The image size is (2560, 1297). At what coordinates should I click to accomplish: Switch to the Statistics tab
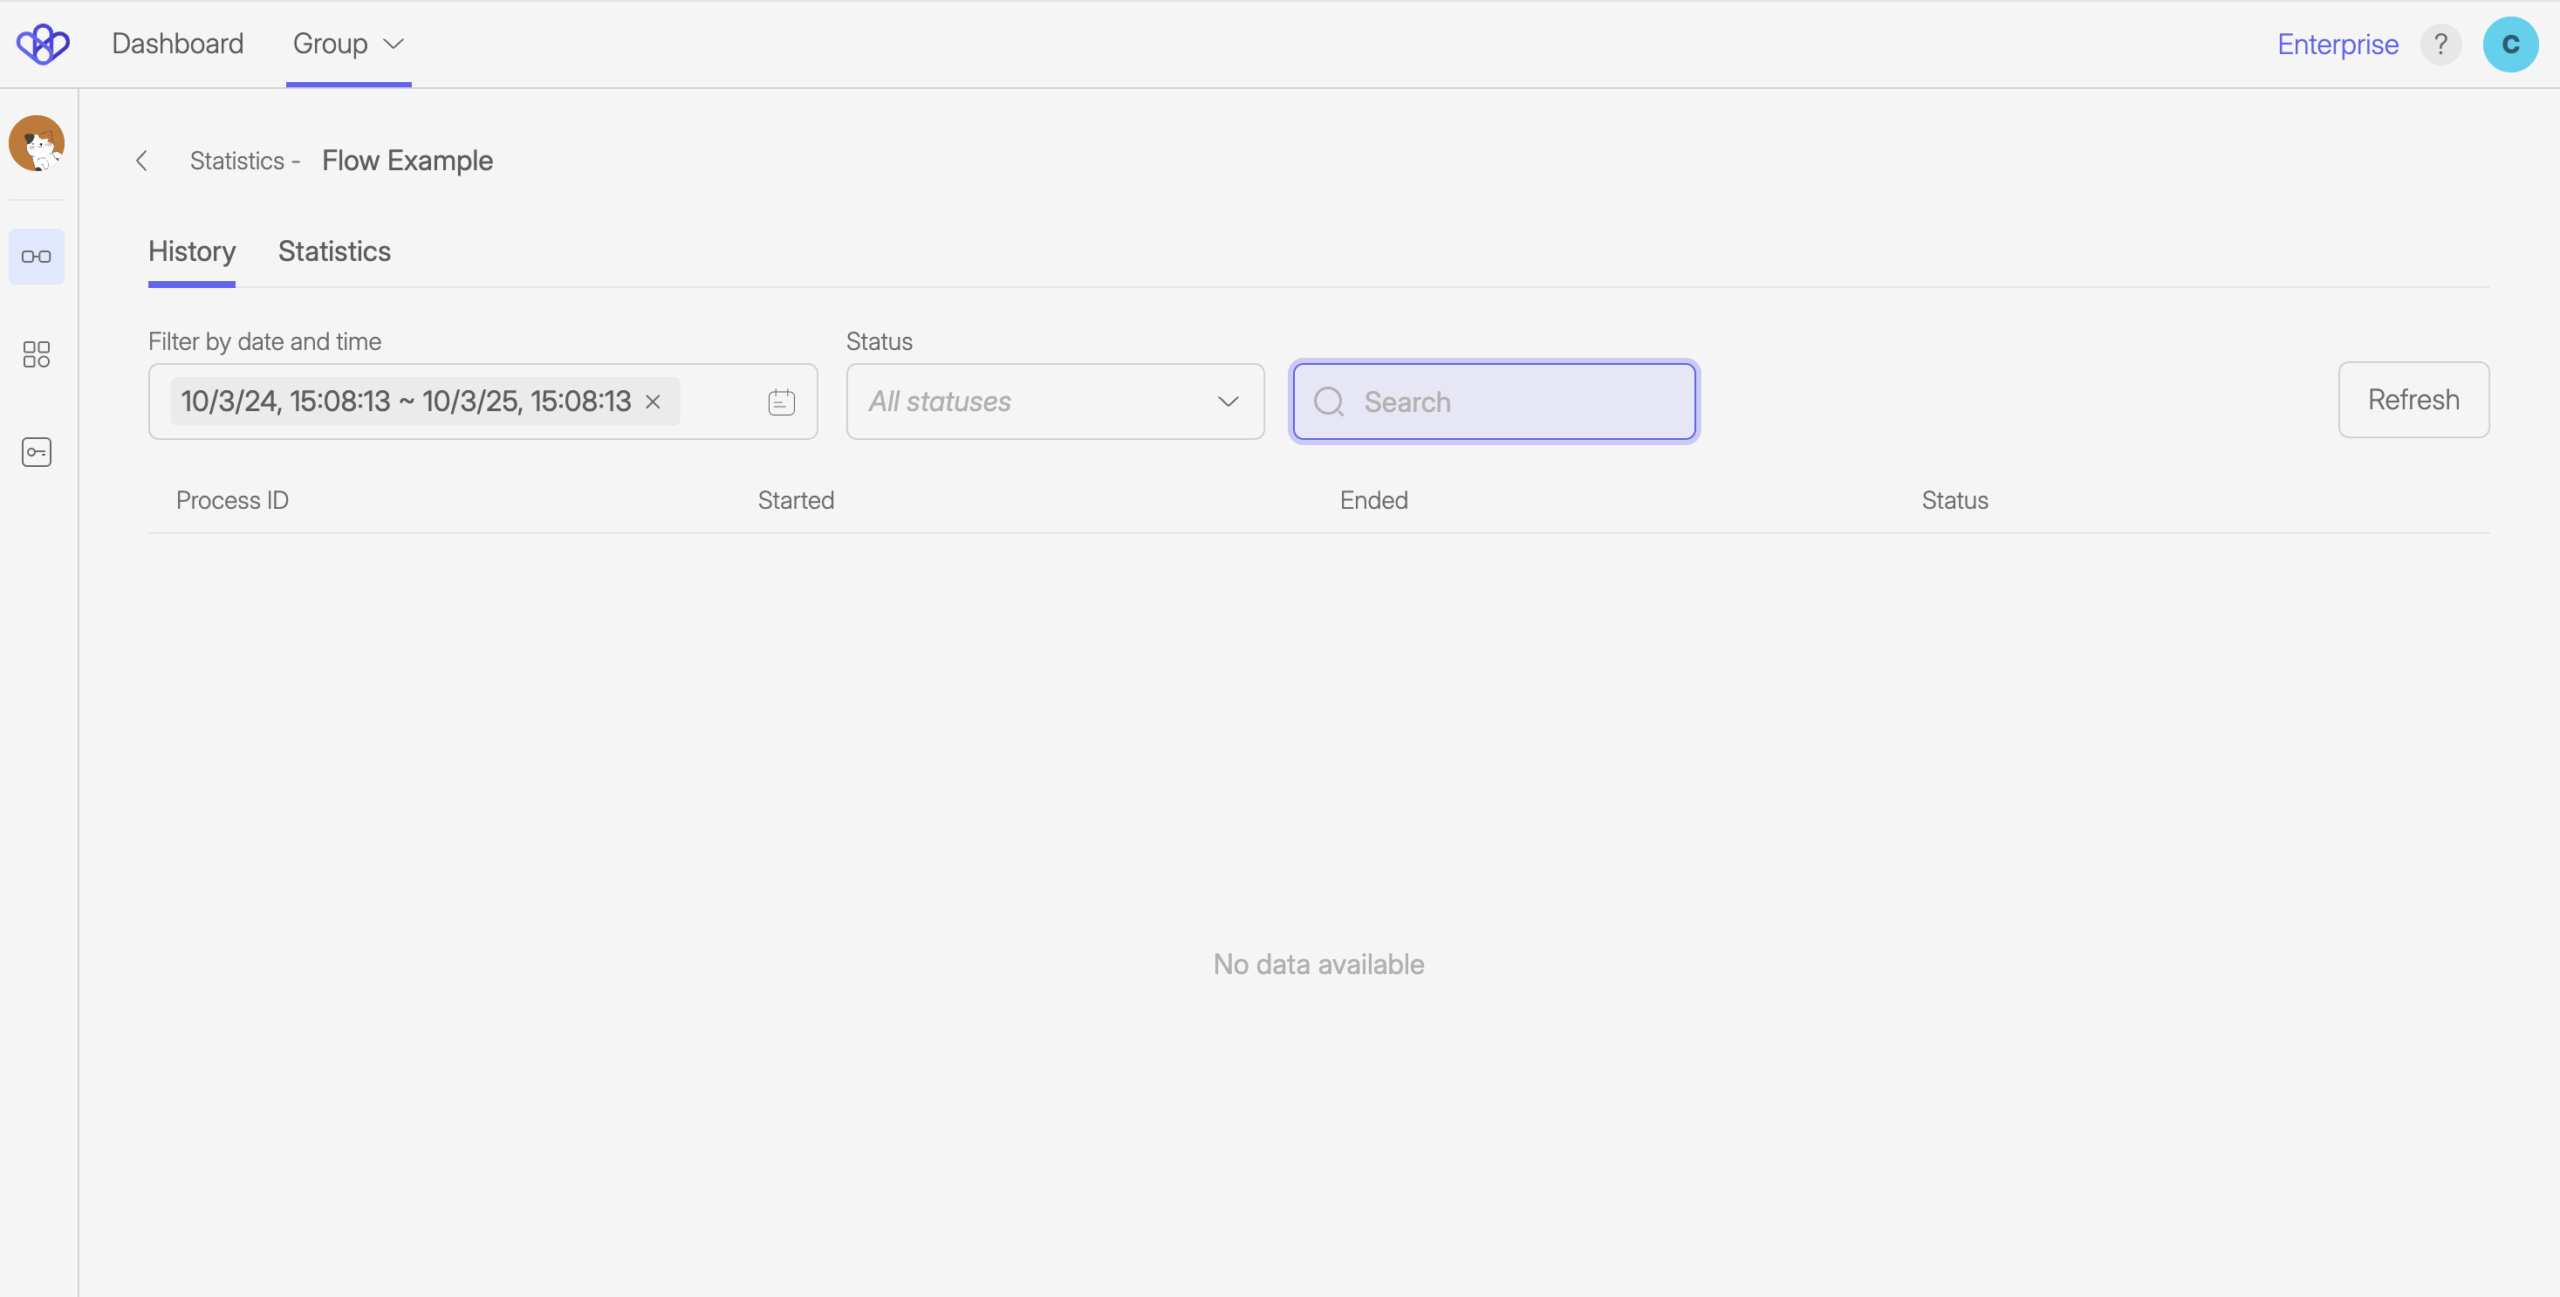pyautogui.click(x=334, y=252)
